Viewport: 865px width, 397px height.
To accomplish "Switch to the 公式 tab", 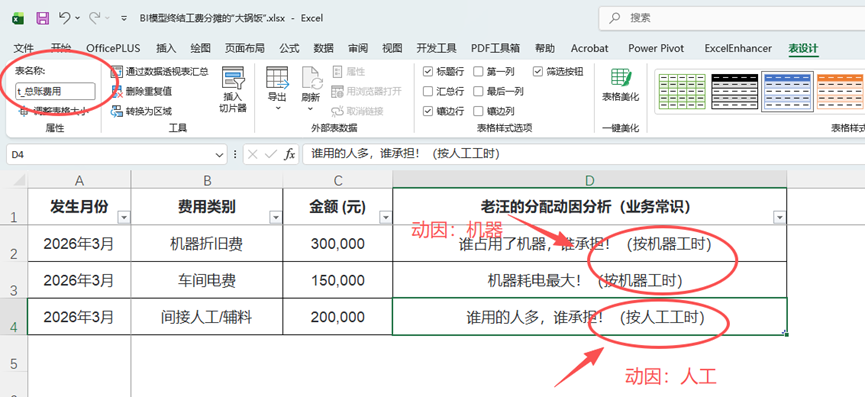I will pyautogui.click(x=289, y=49).
